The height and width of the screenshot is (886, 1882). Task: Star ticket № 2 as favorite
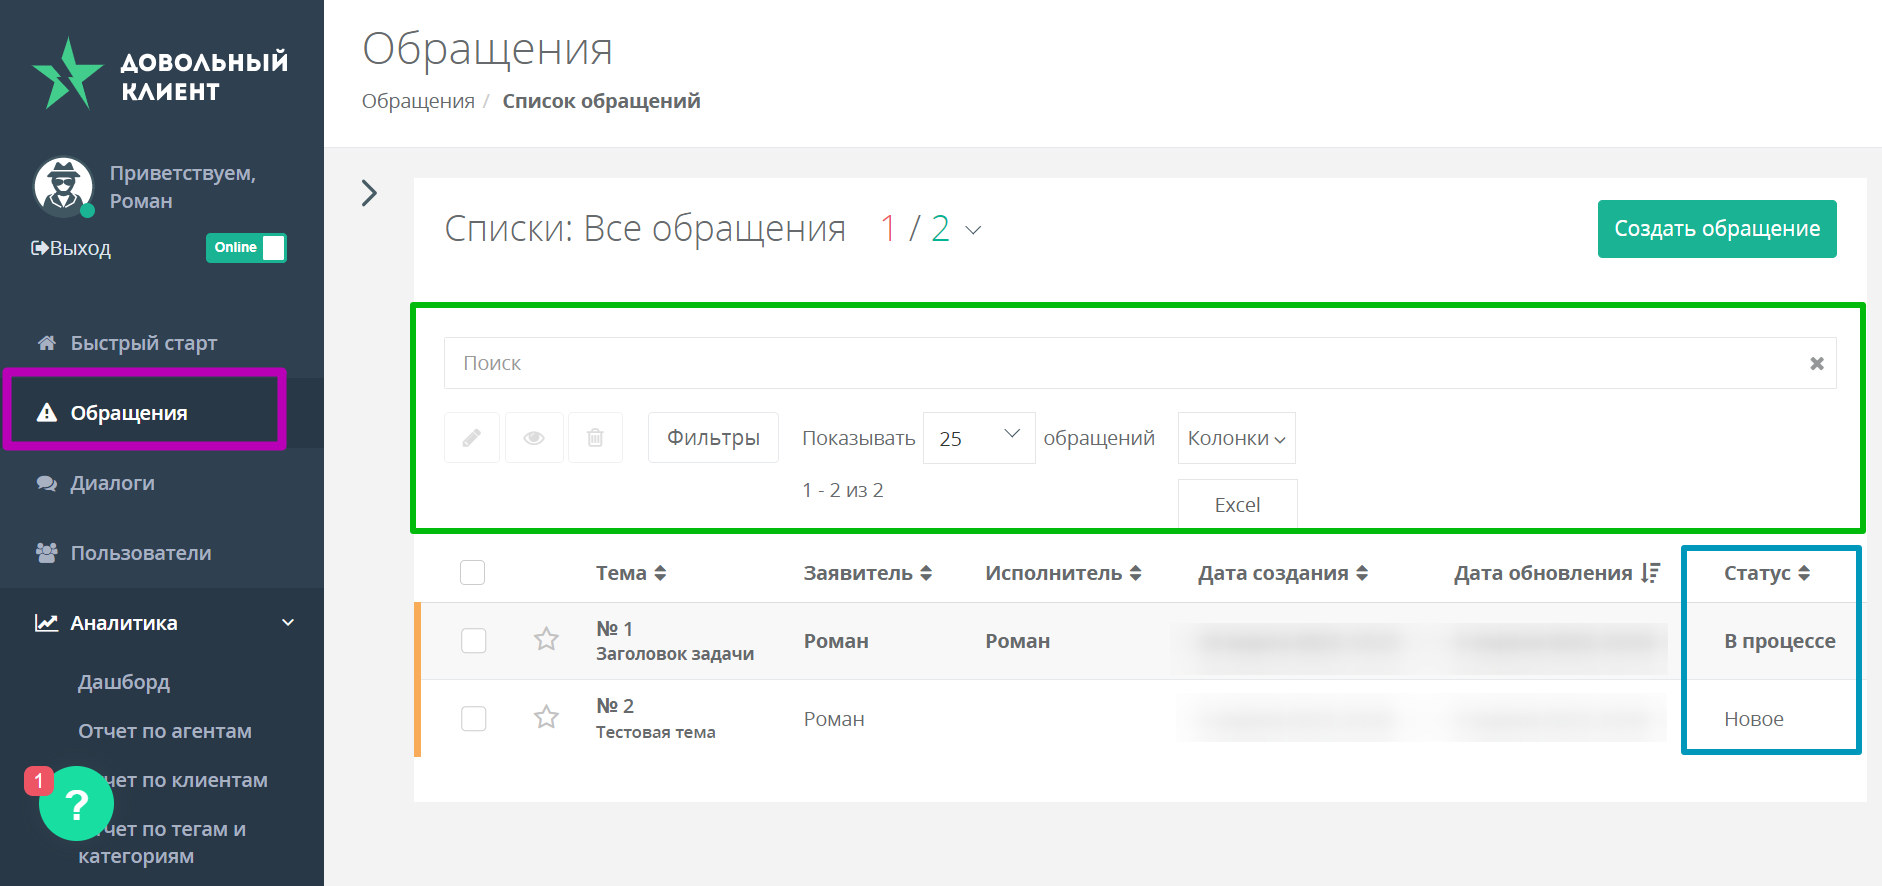point(546,717)
